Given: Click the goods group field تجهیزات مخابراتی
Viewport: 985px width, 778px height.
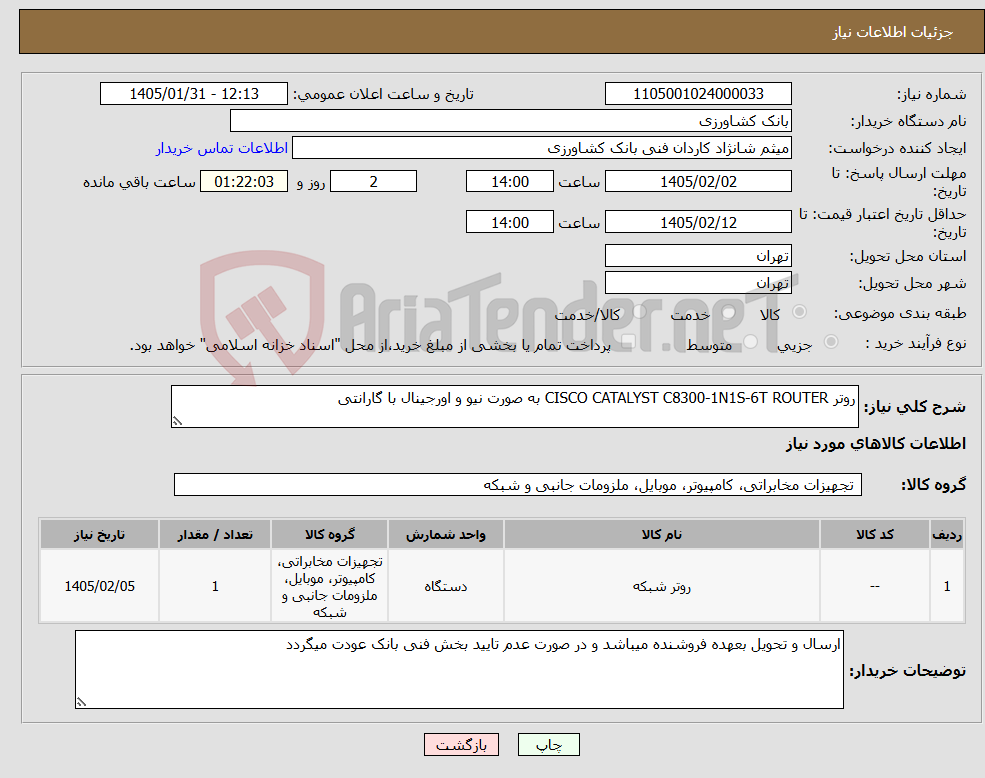Looking at the screenshot, I should pyautogui.click(x=518, y=485).
